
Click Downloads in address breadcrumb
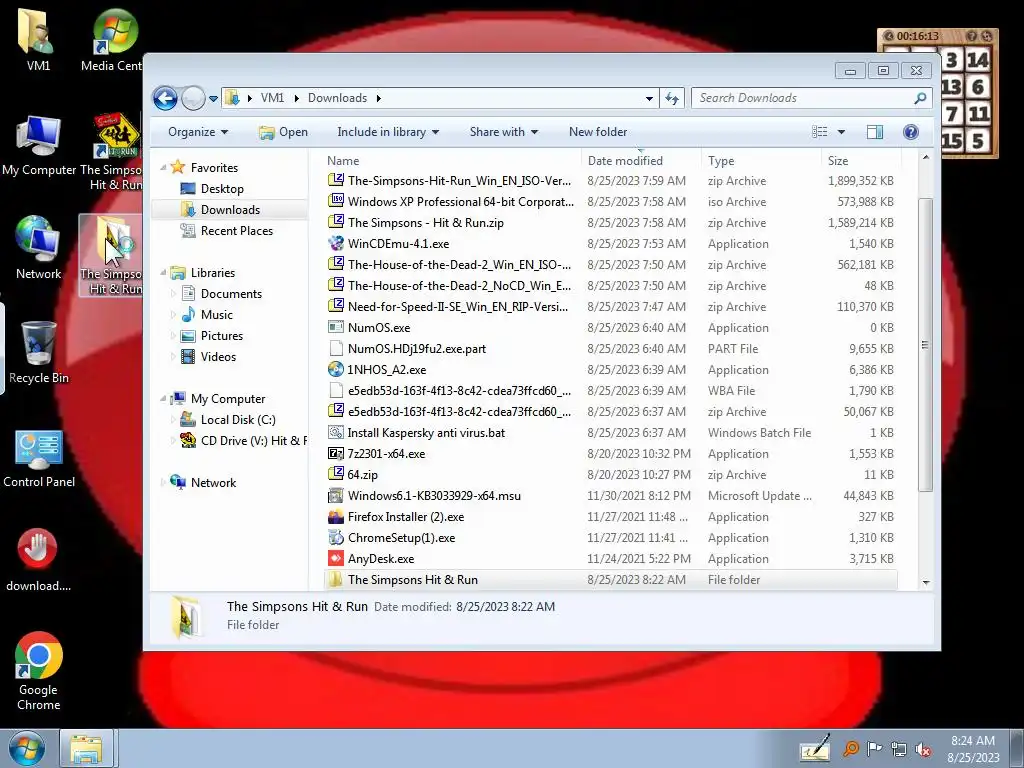coord(338,98)
